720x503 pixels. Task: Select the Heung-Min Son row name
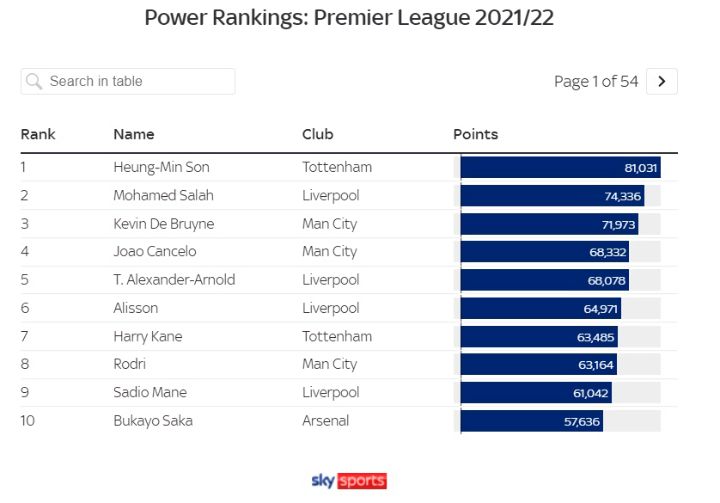(161, 167)
